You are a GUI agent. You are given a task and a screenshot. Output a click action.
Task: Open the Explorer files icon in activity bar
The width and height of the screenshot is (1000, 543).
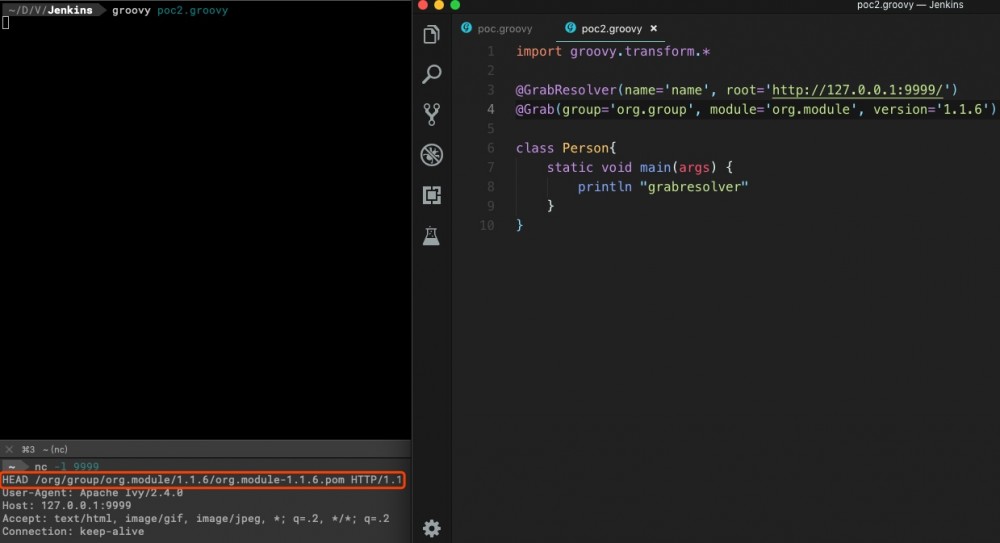432,34
